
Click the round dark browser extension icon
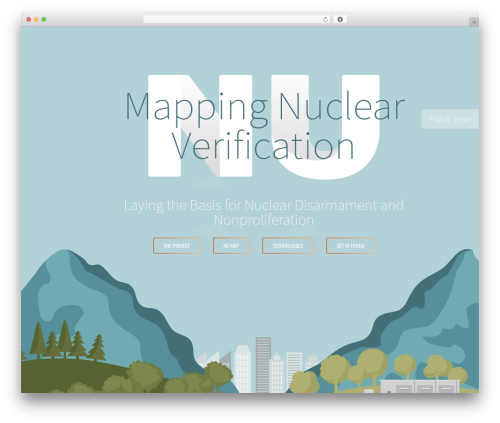[x=340, y=19]
